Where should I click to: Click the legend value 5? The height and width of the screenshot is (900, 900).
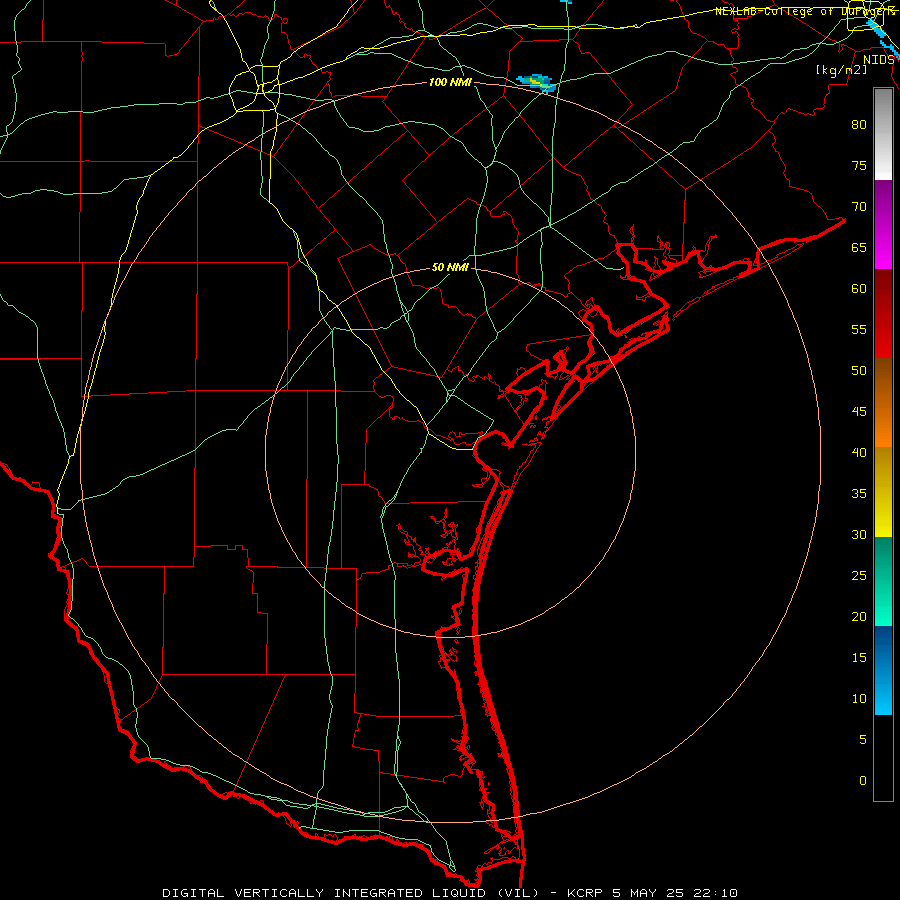click(x=863, y=739)
